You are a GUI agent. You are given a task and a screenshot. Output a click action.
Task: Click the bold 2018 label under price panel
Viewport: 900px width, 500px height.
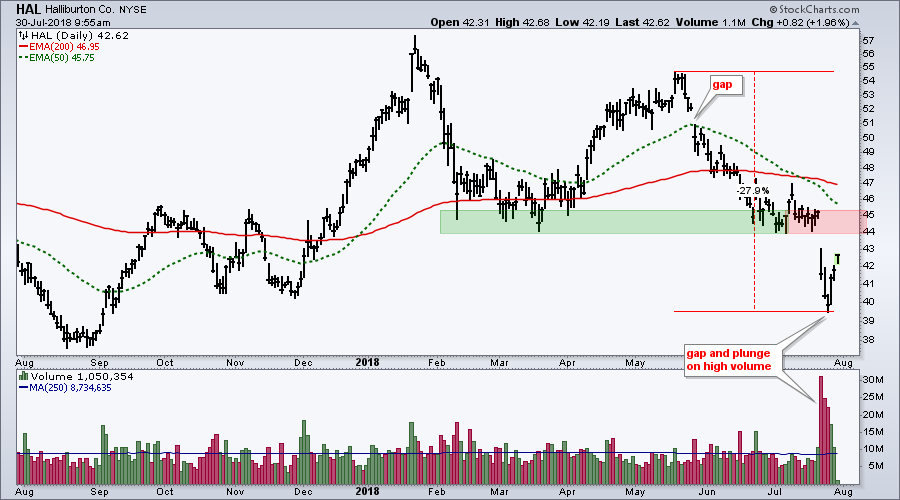pos(367,362)
